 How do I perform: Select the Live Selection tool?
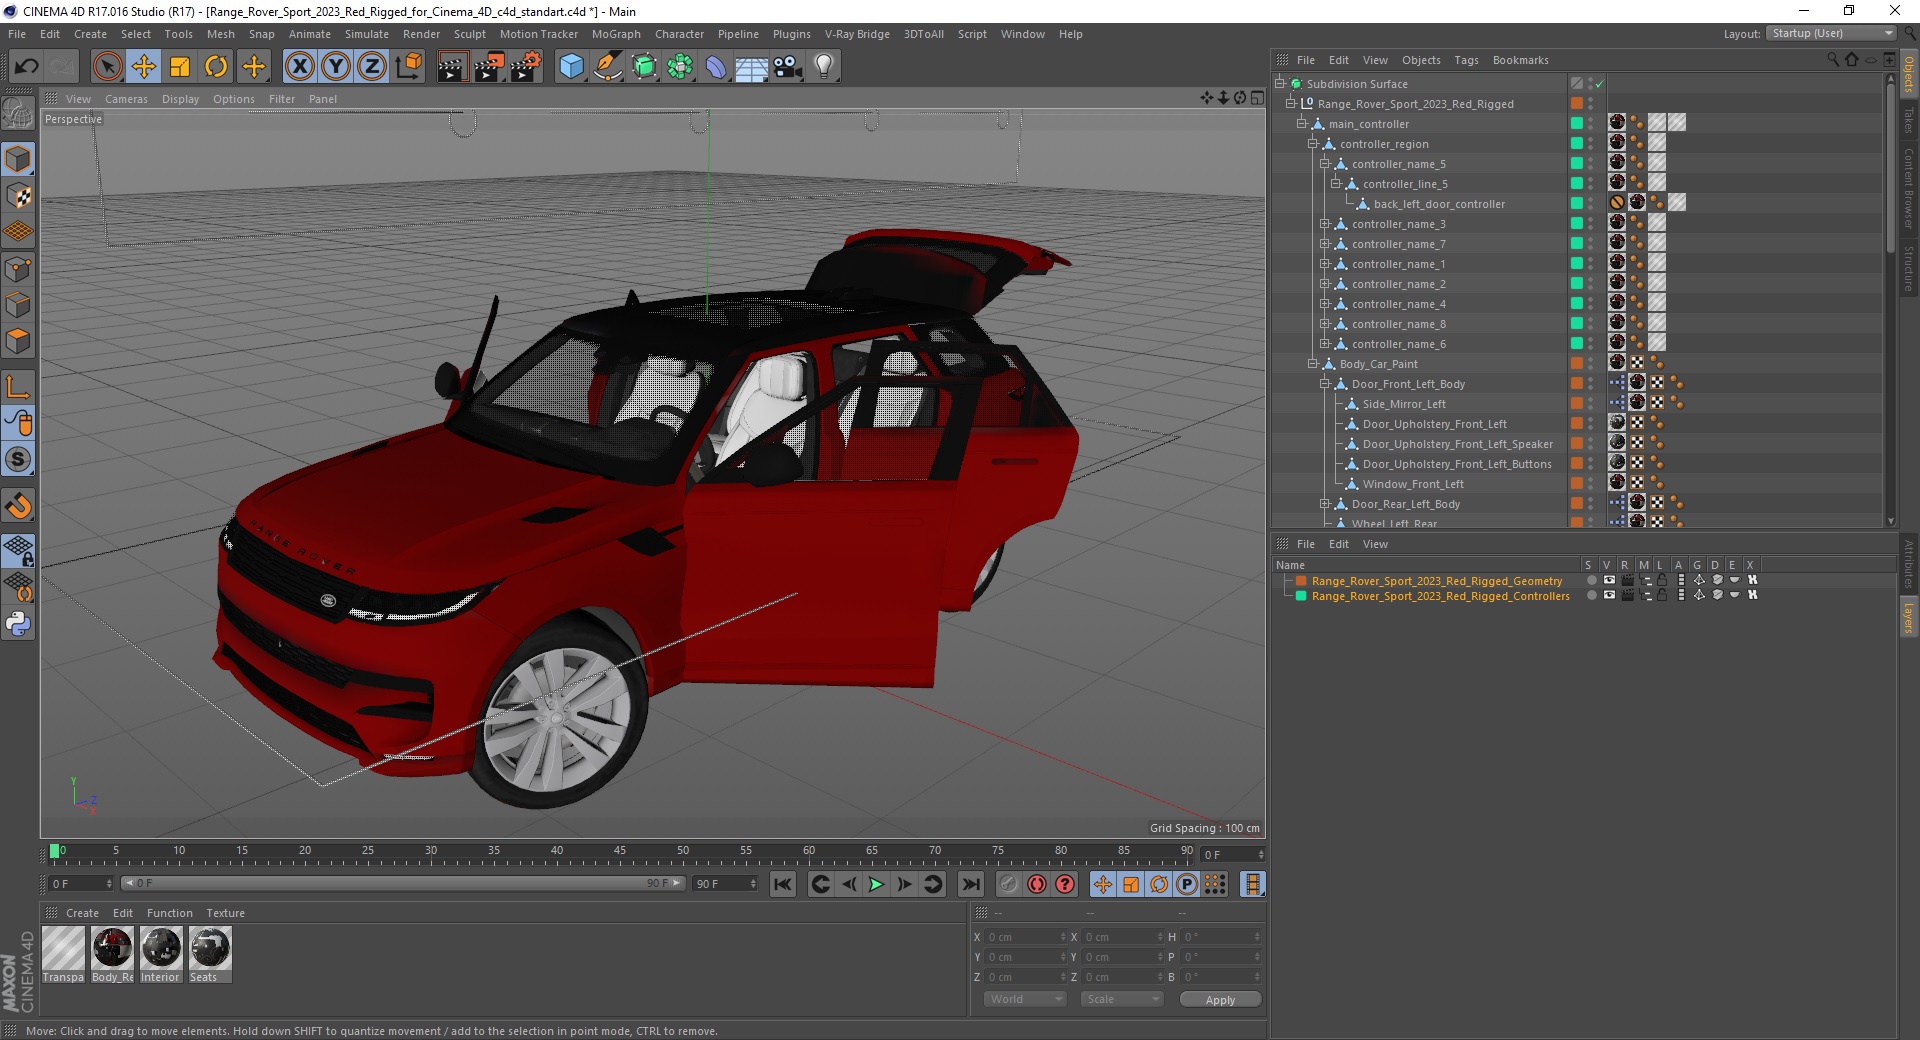[x=107, y=67]
